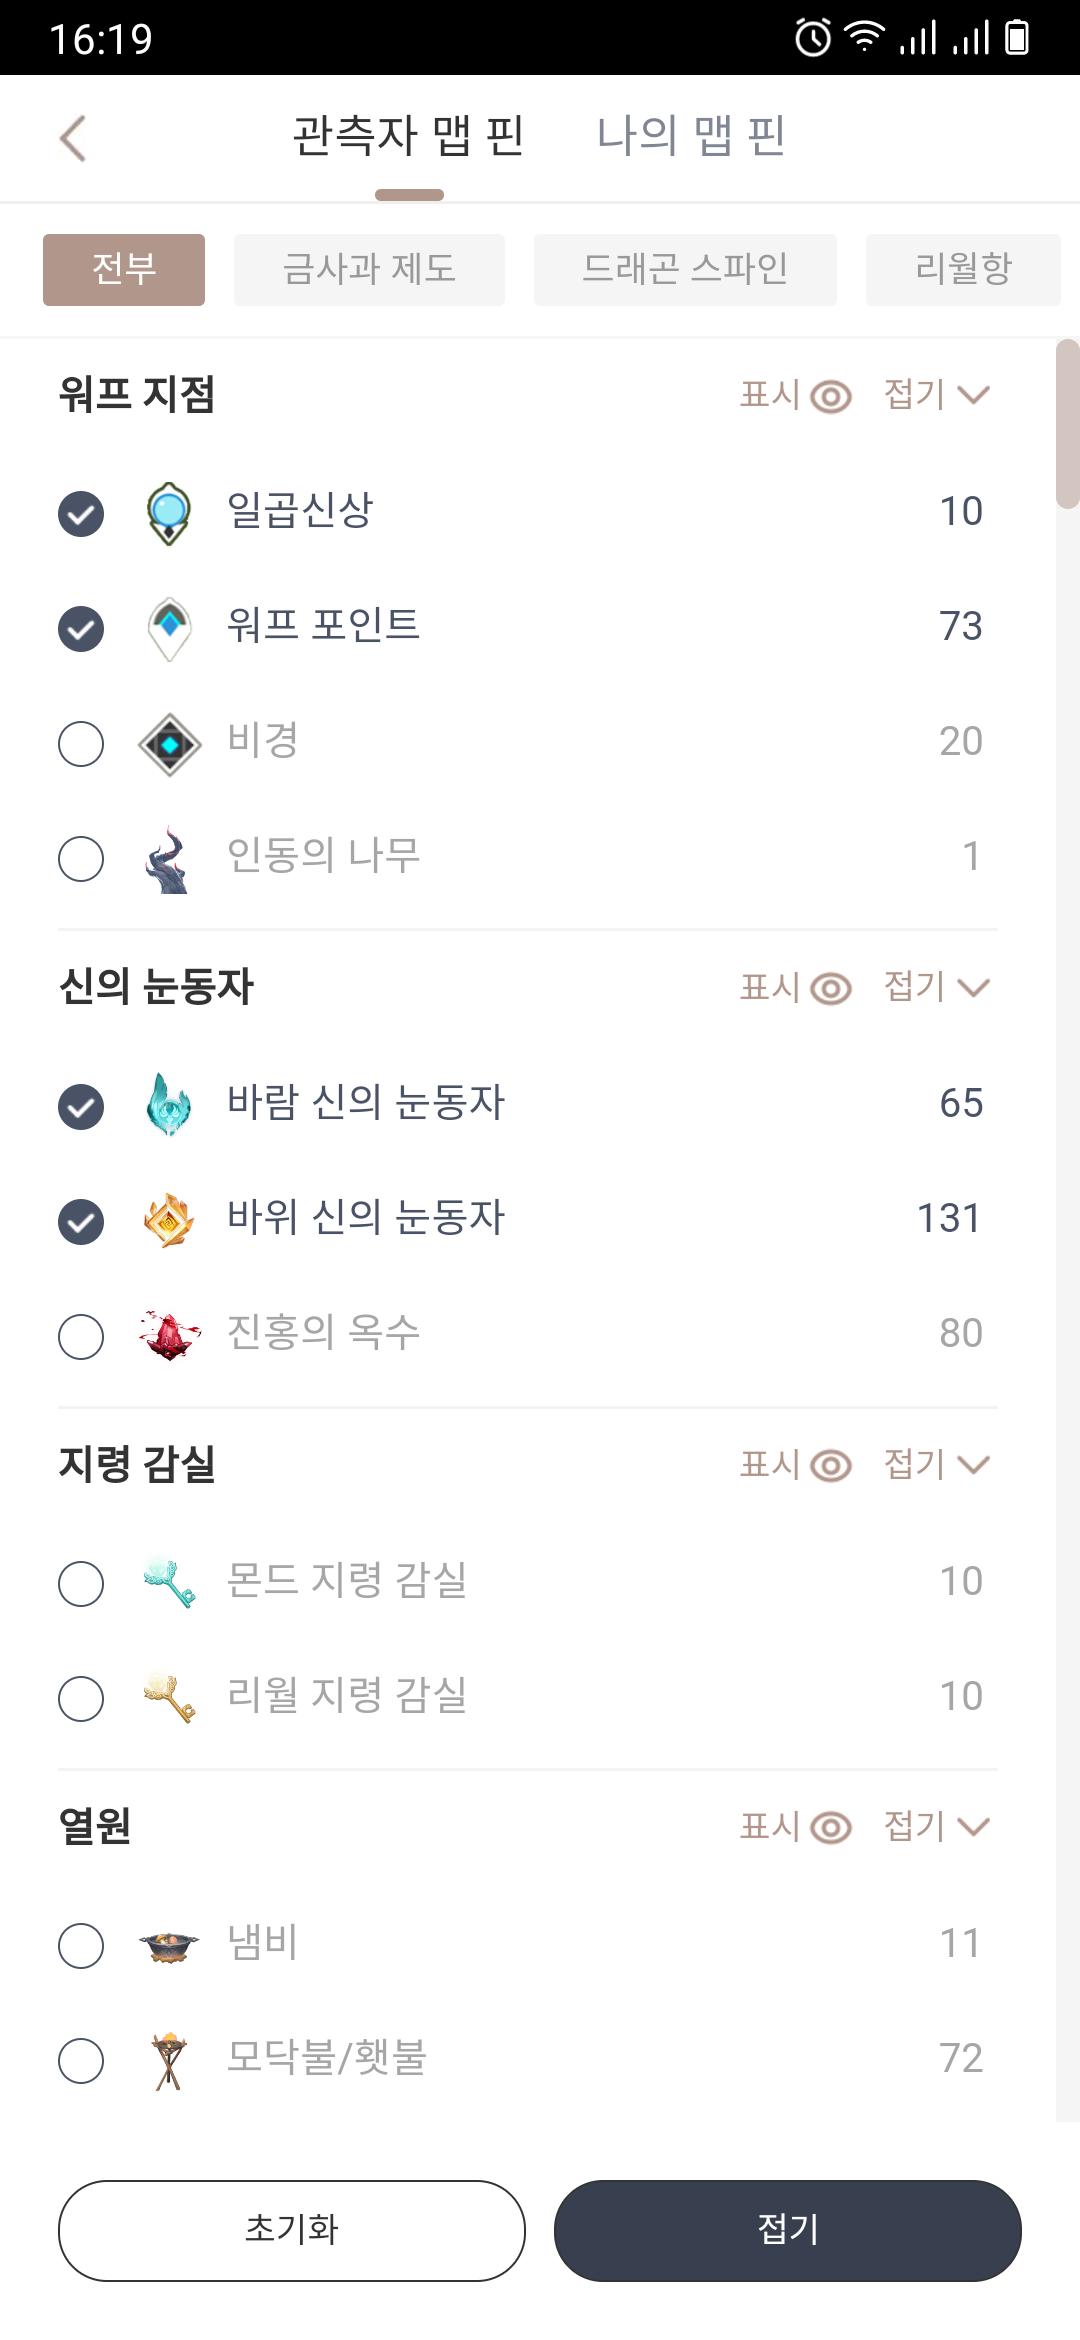Collapse the 워프 지점 section with 접기
Screen dimensions: 1080x2340
937,395
